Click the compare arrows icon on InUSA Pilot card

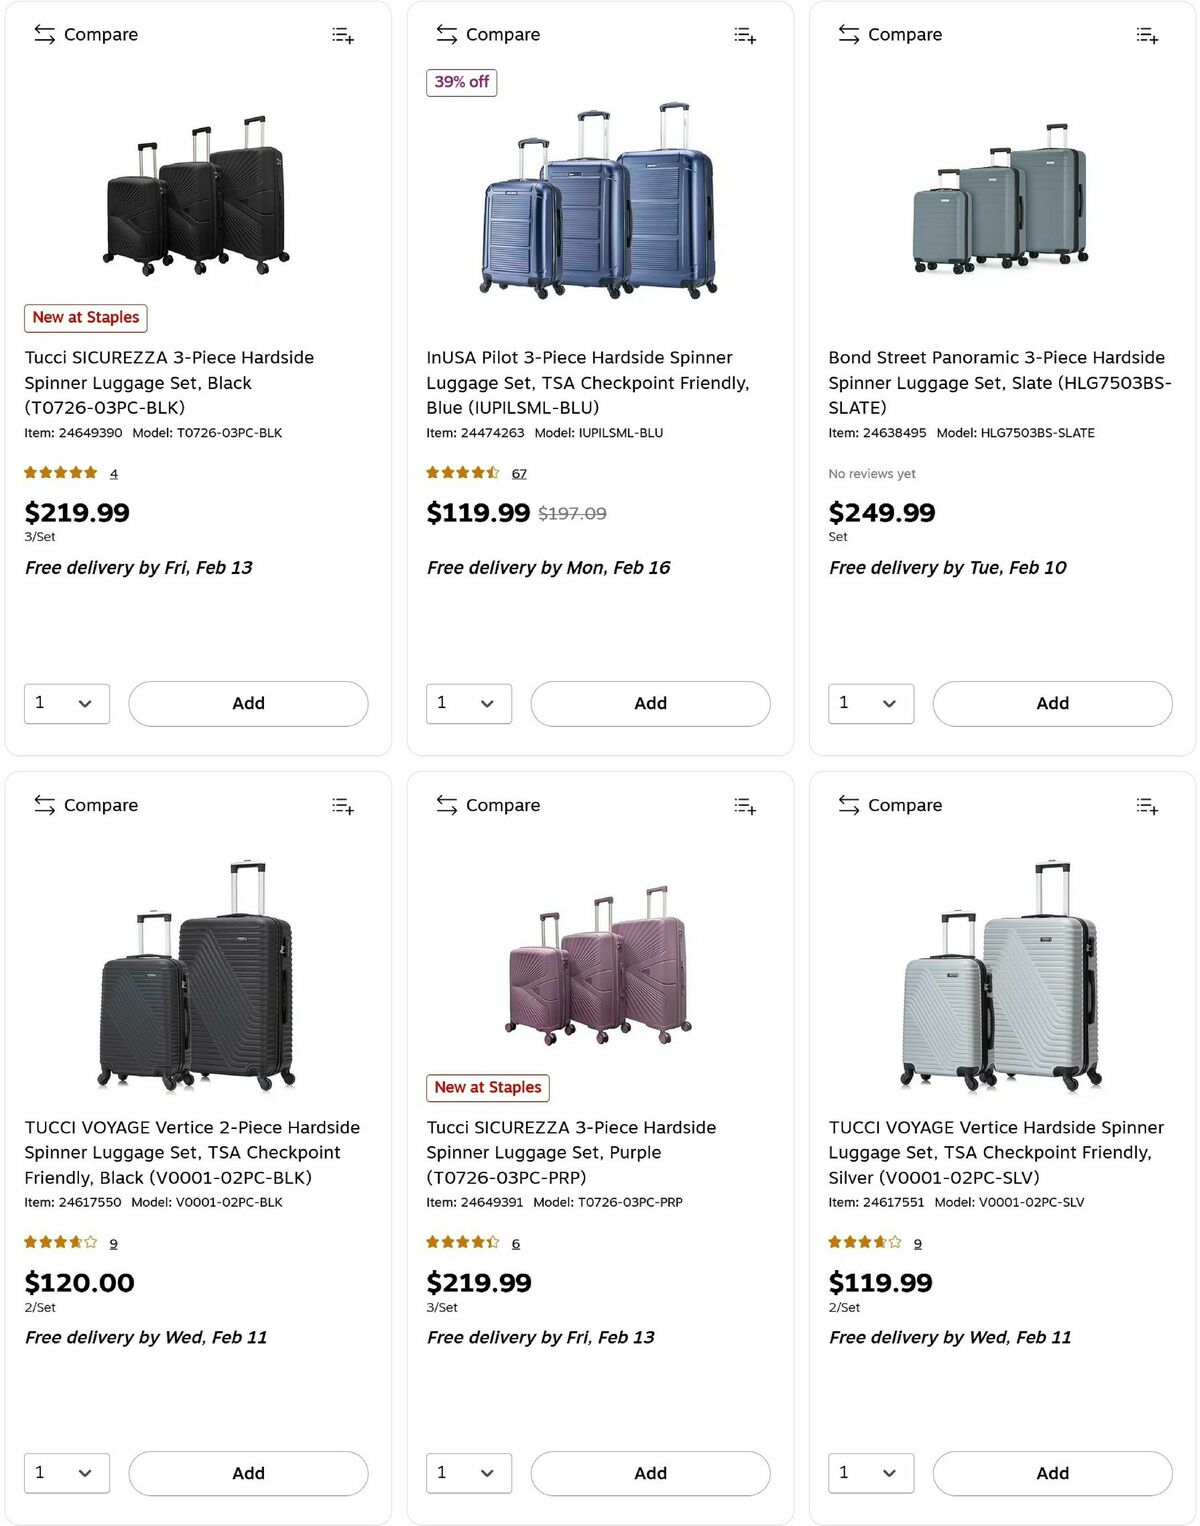(x=446, y=34)
